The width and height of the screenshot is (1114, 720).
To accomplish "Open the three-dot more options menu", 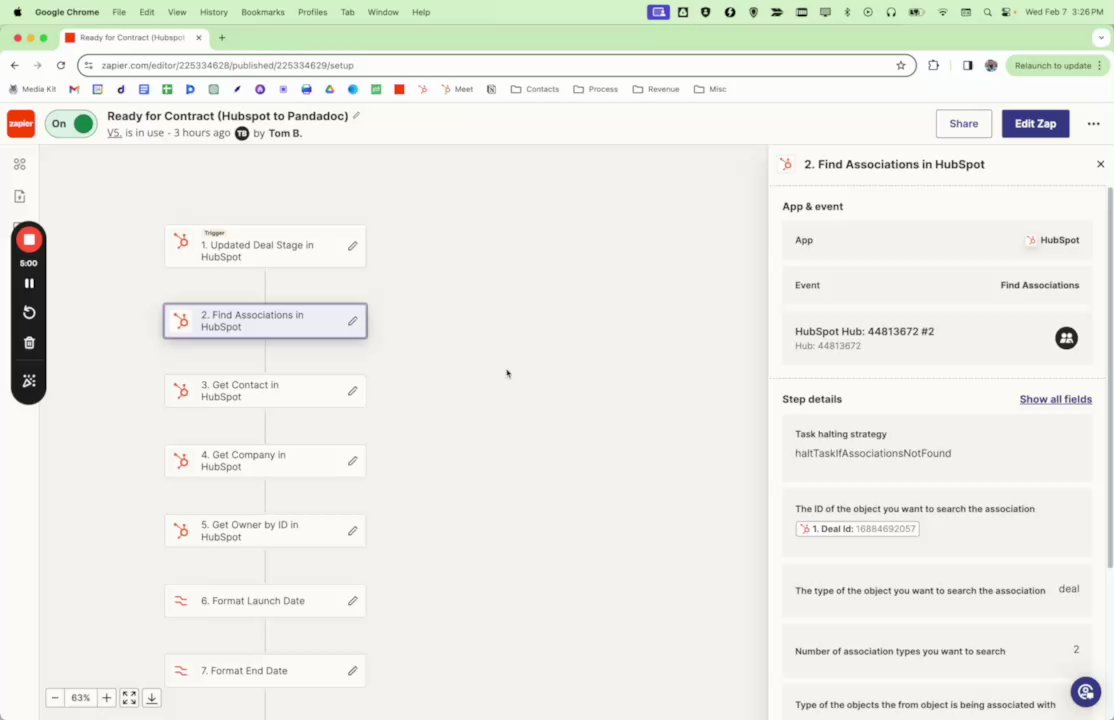I will 1093,124.
